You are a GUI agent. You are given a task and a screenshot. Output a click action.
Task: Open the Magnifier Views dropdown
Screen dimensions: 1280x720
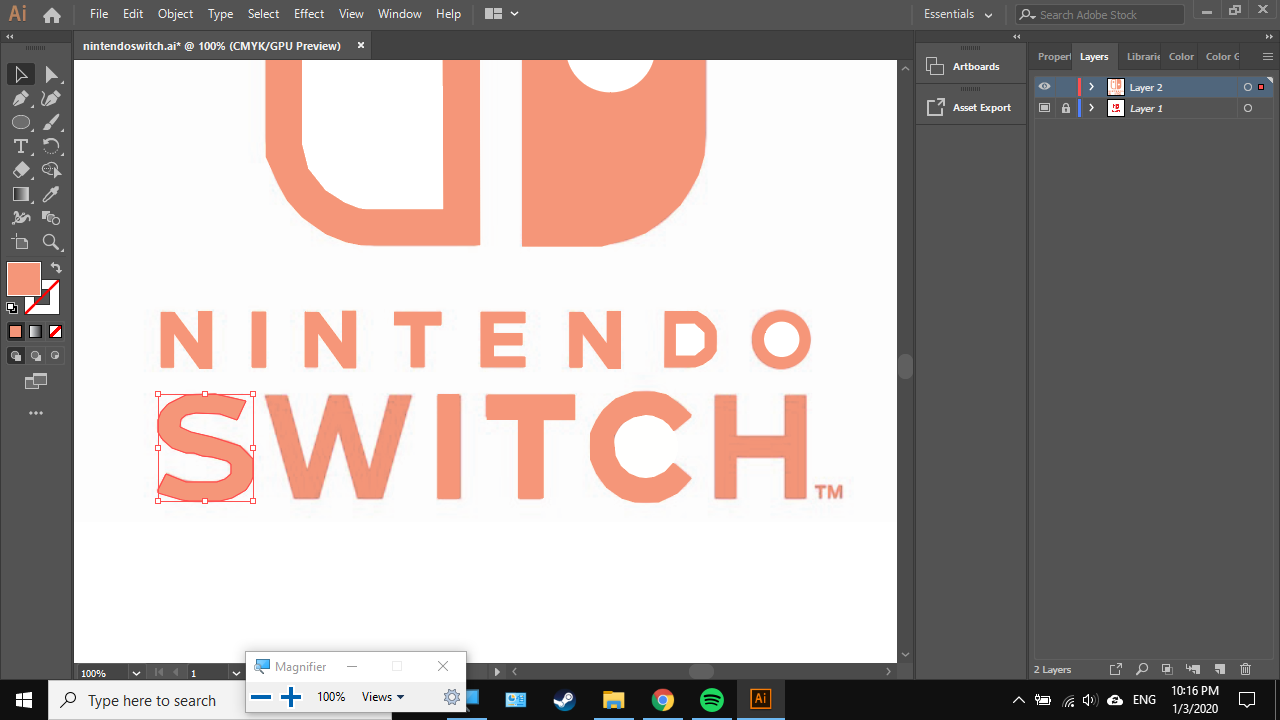[383, 697]
